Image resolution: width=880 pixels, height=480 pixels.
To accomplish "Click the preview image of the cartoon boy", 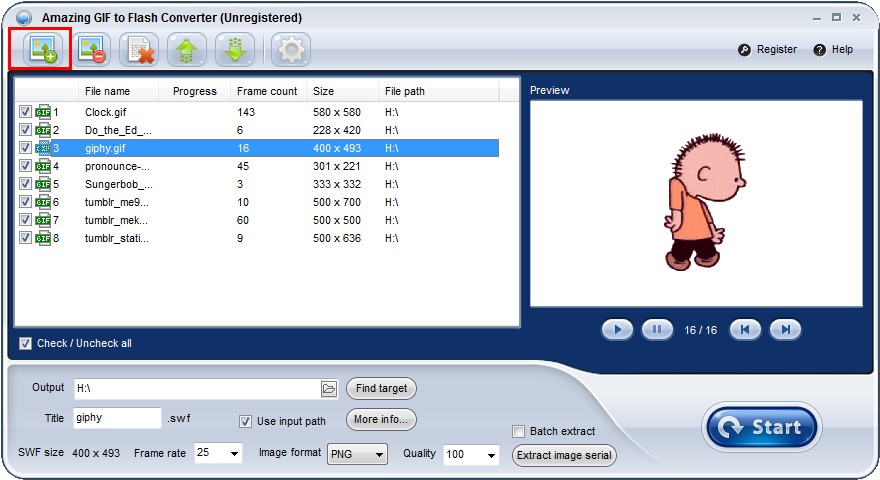I will pos(705,202).
